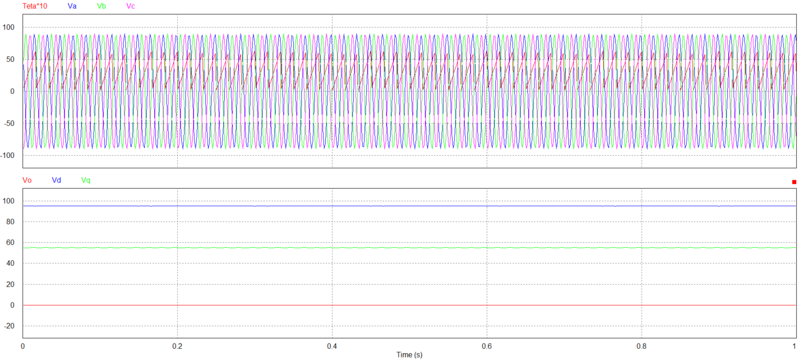The image size is (799, 360).
Task: Click the green Vq trace line
Action: click(x=408, y=248)
